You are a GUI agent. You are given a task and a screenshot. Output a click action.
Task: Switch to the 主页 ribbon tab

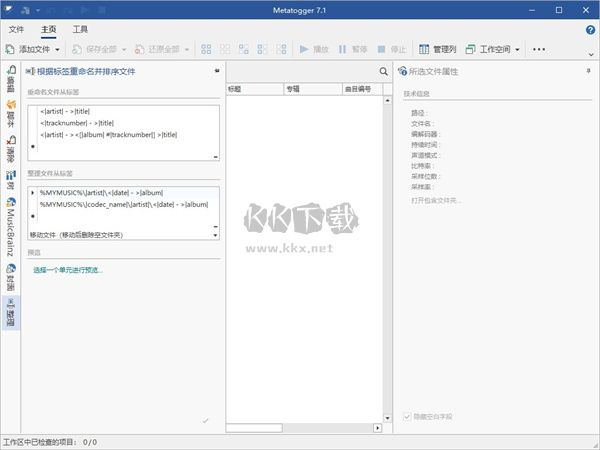pyautogui.click(x=49, y=29)
